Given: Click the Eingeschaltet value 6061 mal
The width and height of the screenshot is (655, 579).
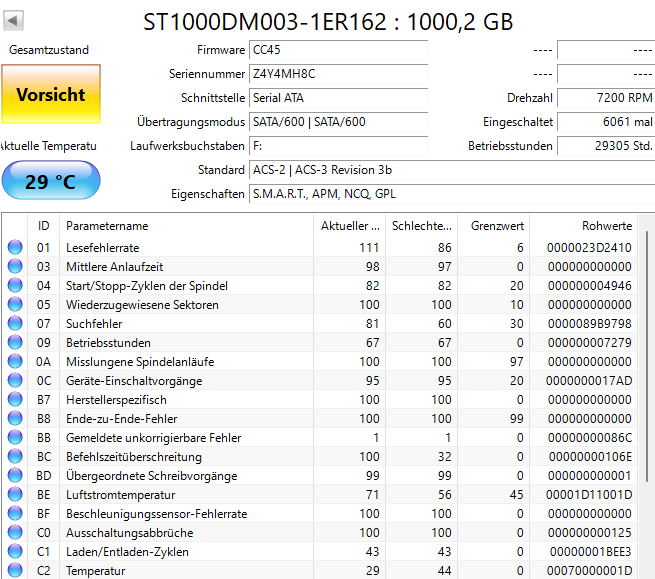Looking at the screenshot, I should (x=606, y=122).
